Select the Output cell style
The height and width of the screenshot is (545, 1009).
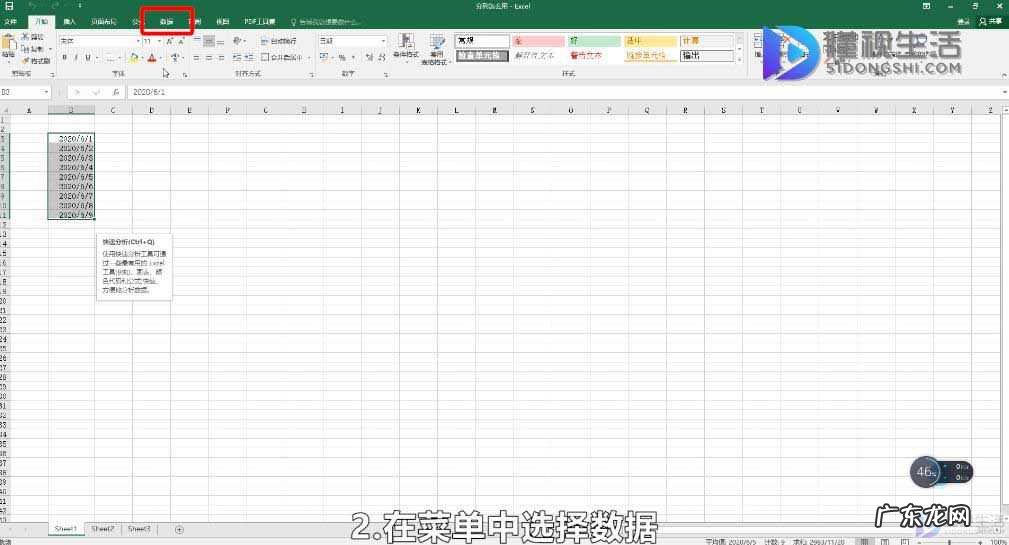[x=707, y=56]
